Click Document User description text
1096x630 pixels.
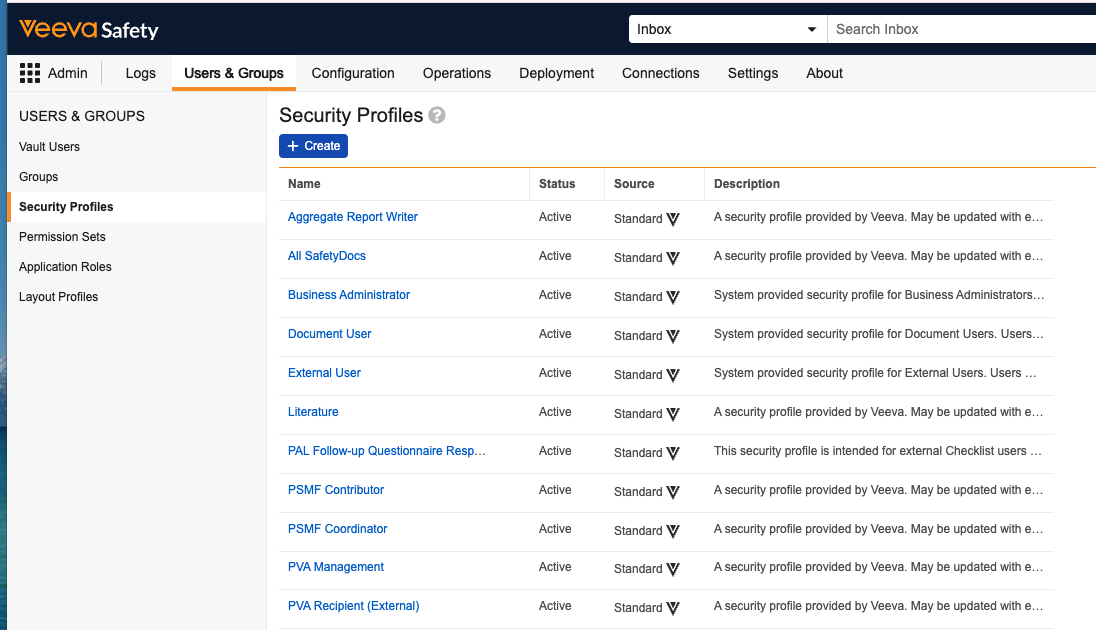(879, 334)
